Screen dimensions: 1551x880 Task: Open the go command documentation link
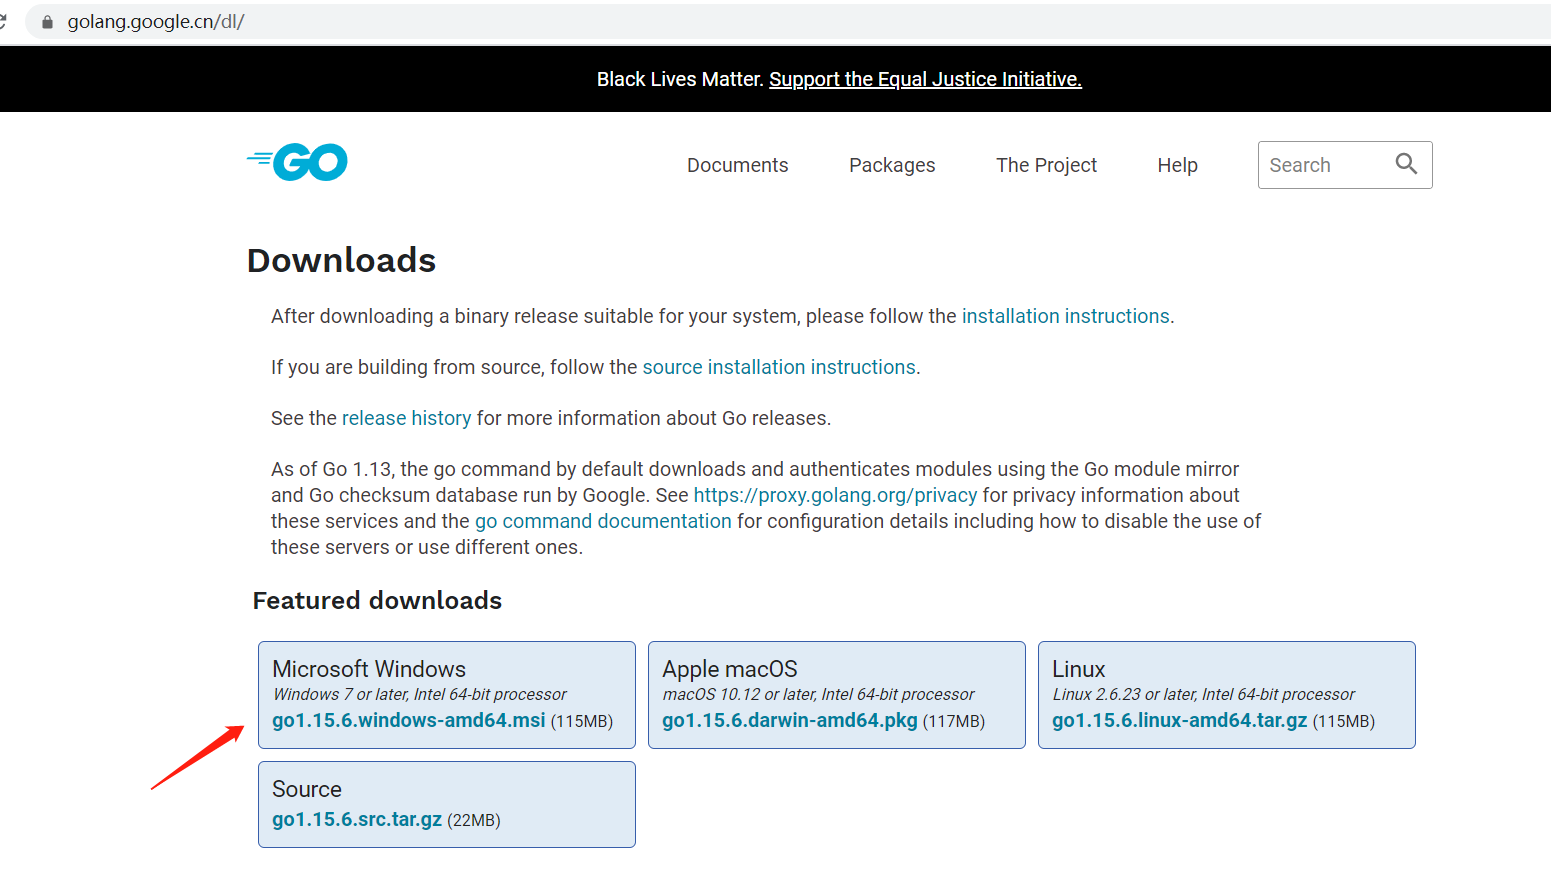[x=603, y=521]
